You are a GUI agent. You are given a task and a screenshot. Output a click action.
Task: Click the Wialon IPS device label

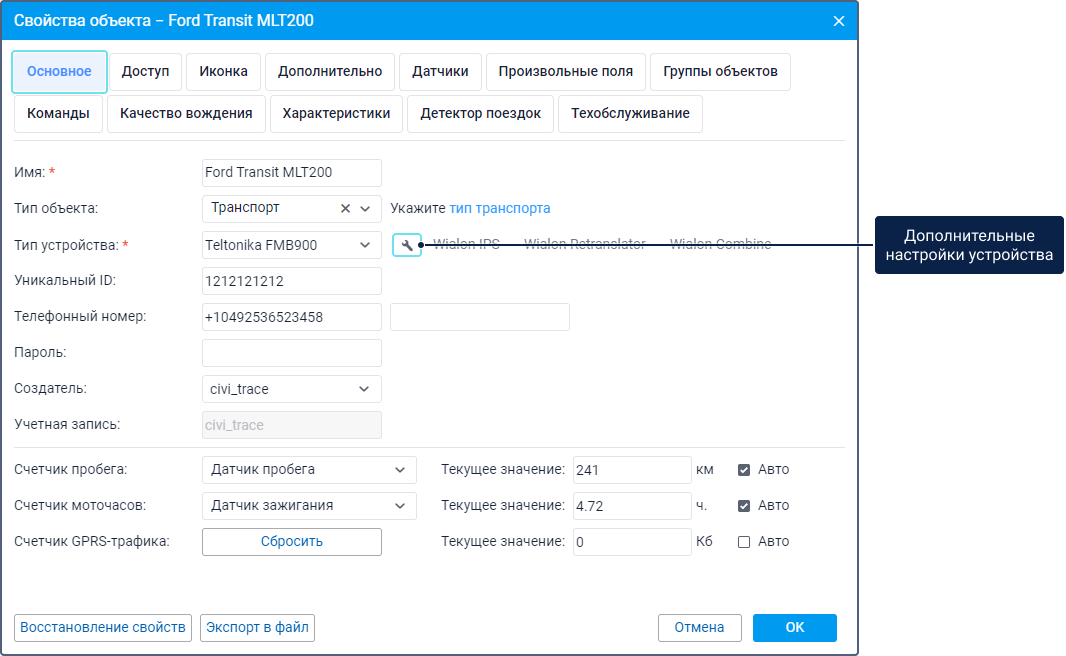(466, 245)
